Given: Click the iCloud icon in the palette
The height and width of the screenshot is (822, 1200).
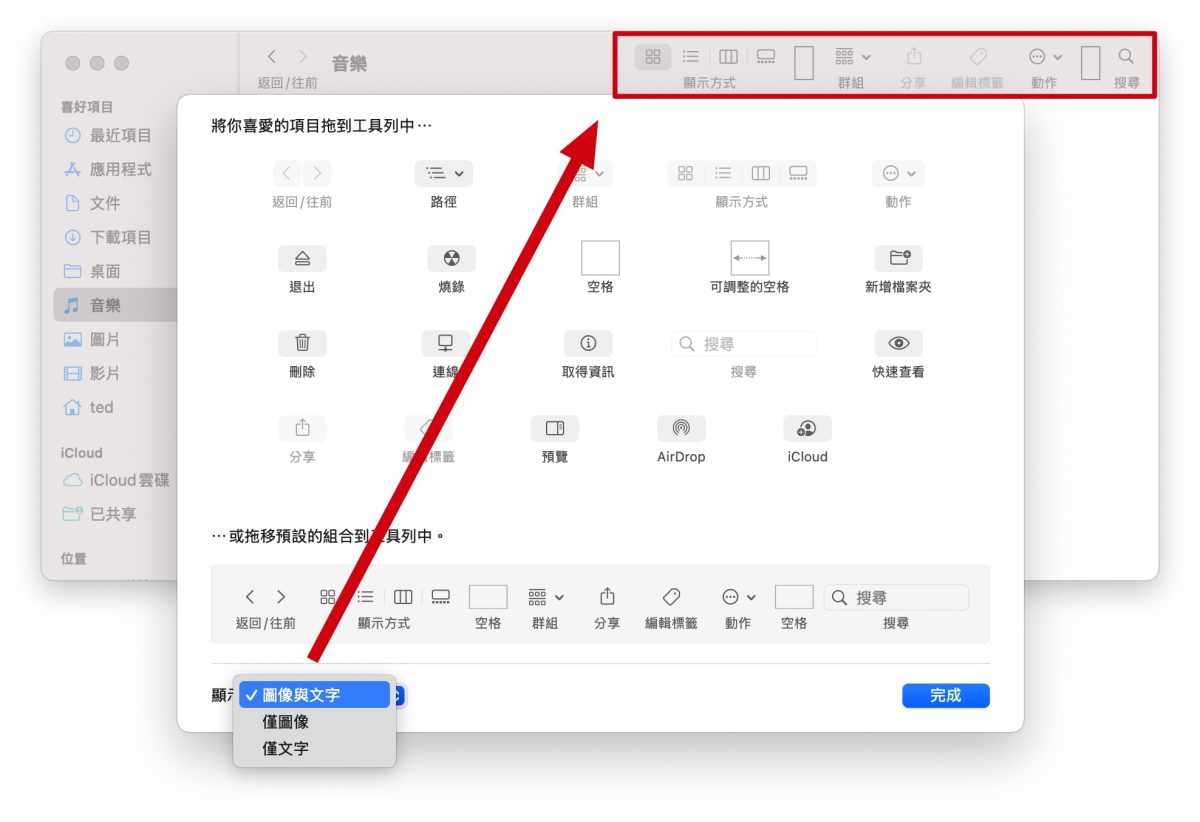Looking at the screenshot, I should point(807,428).
